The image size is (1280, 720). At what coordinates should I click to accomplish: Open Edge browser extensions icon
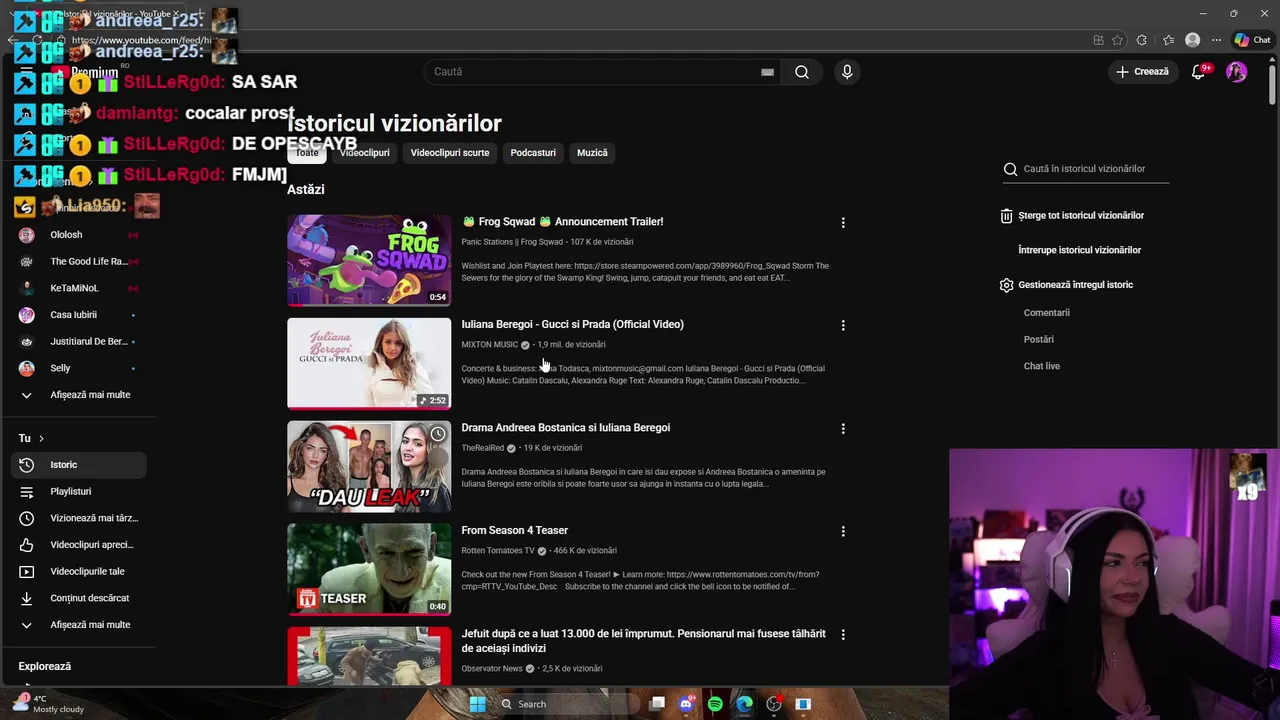(x=1142, y=40)
